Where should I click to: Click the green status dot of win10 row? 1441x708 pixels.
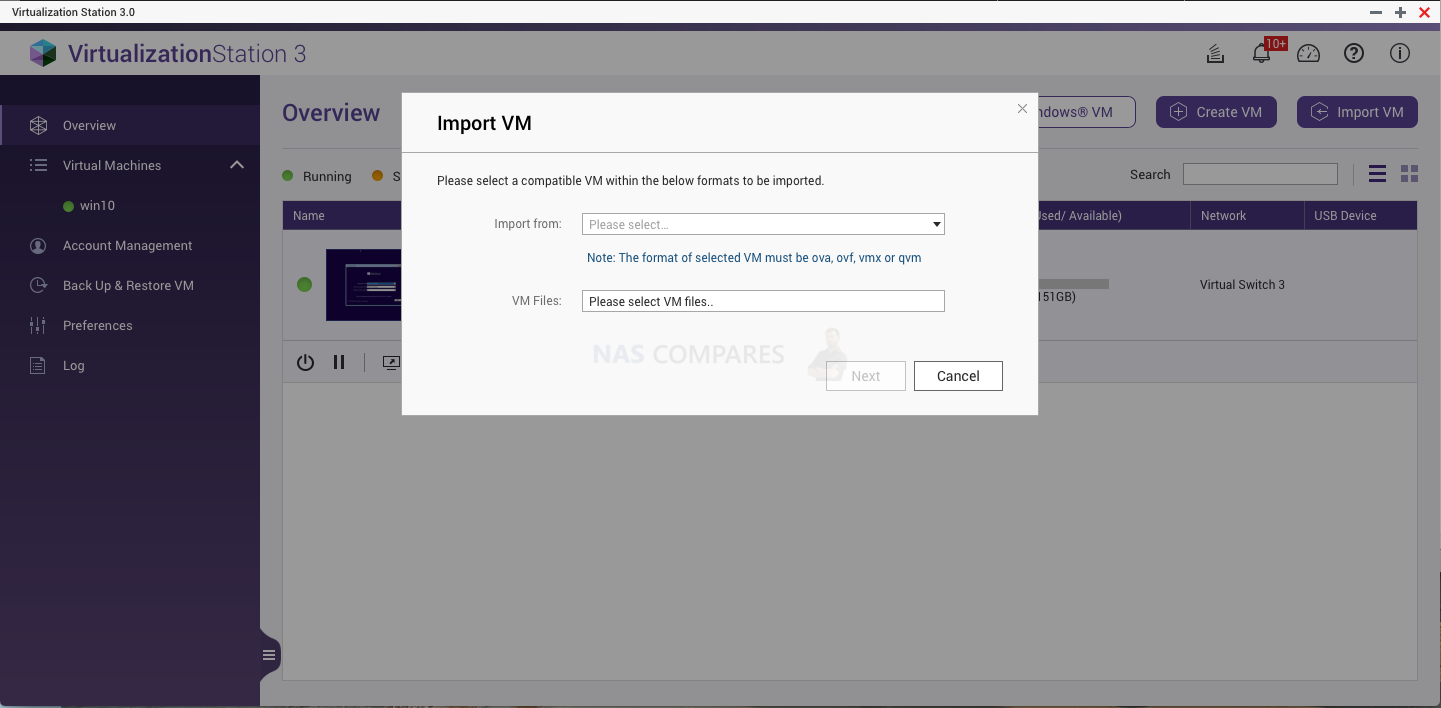304,285
